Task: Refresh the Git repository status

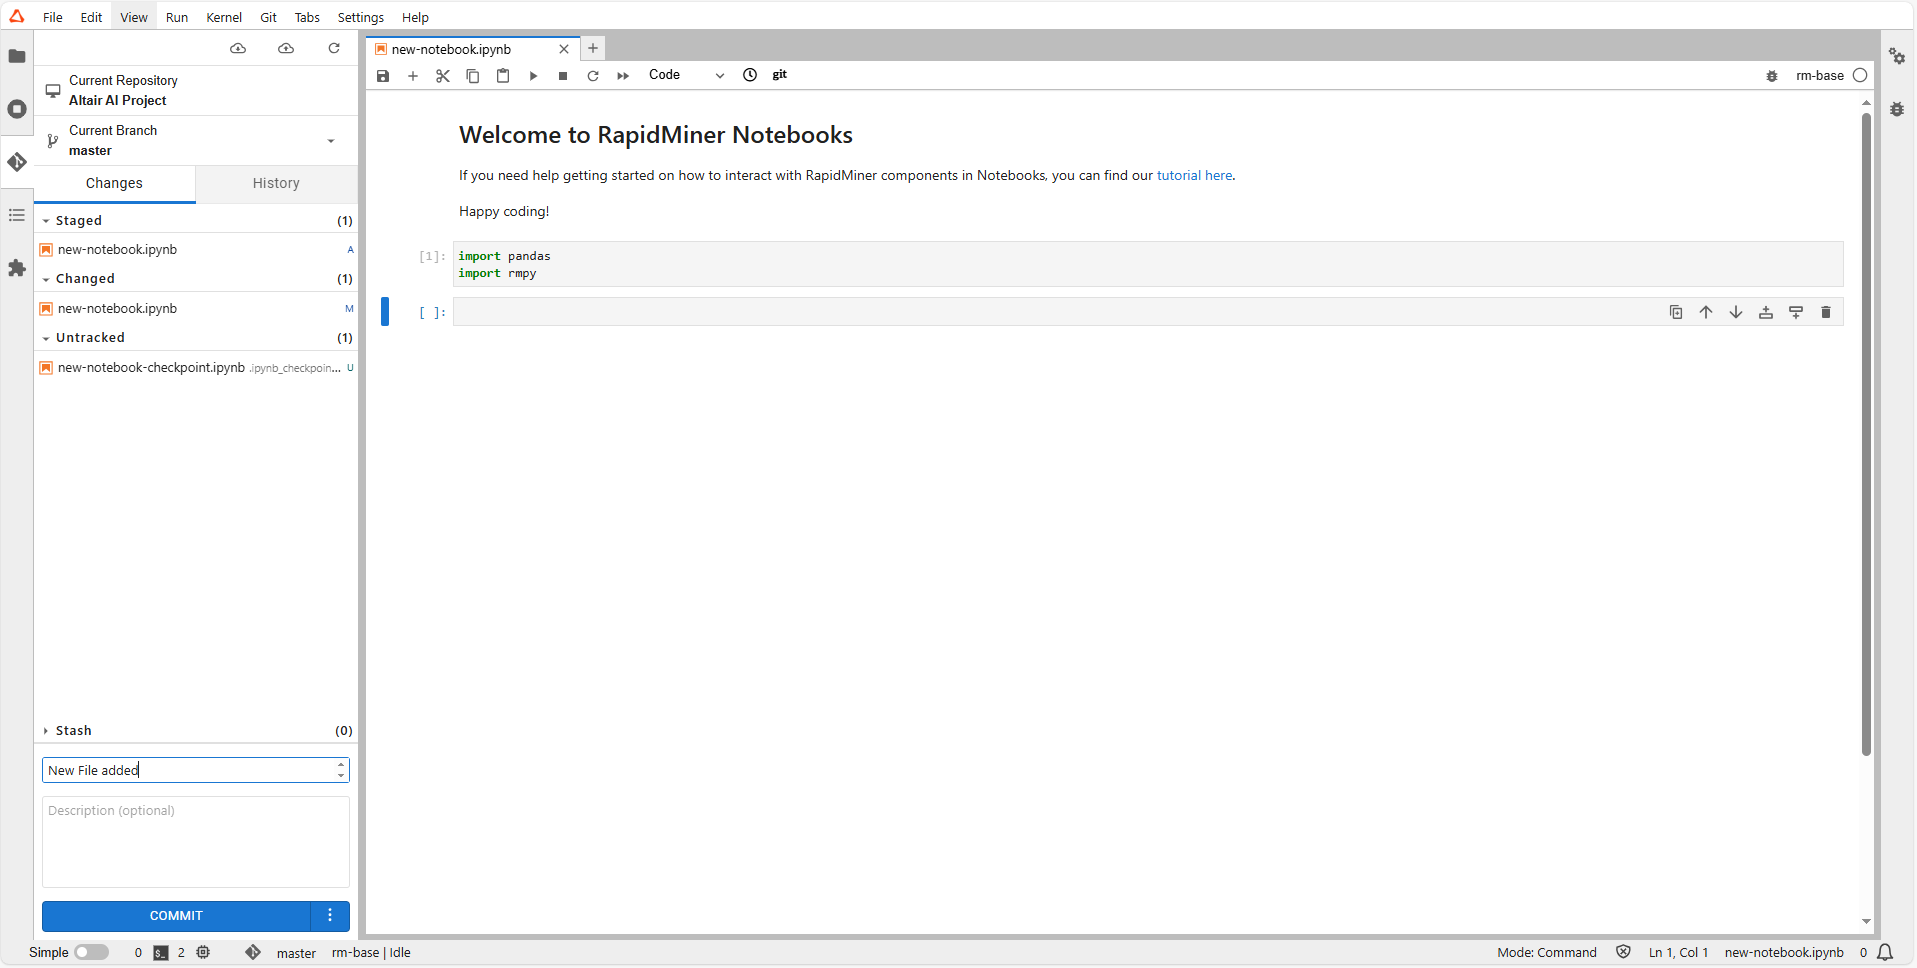Action: (x=334, y=48)
